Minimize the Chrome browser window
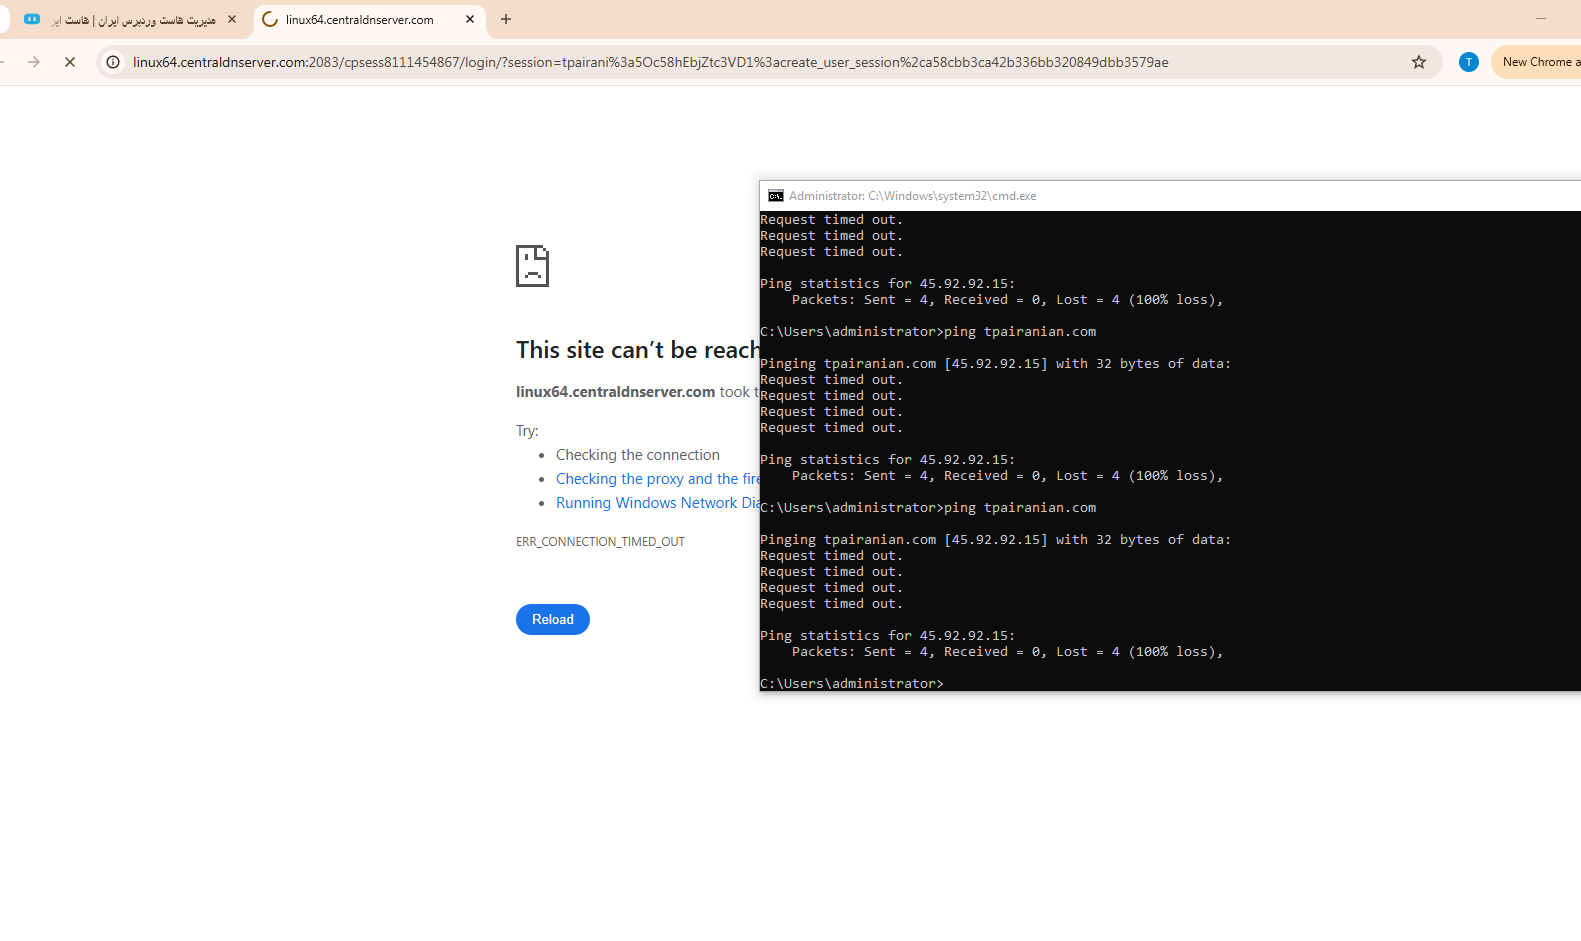Image resolution: width=1581 pixels, height=941 pixels. 1540,18
